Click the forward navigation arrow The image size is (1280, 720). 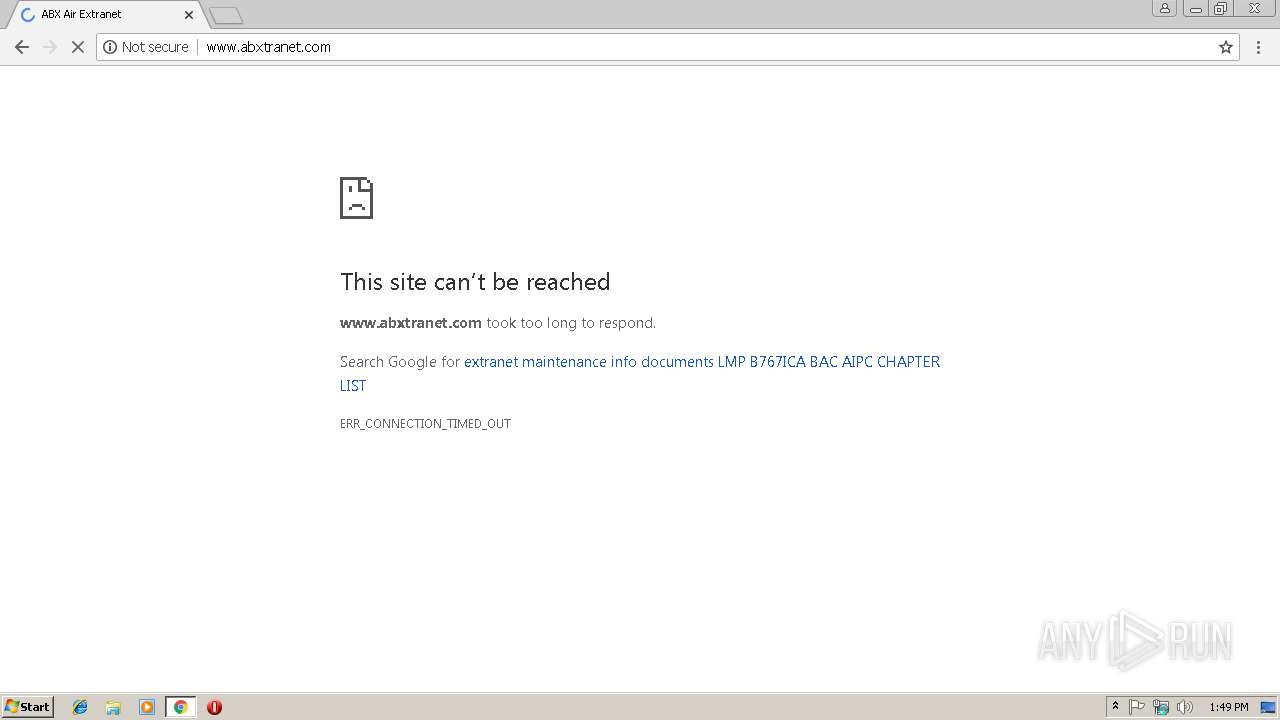click(50, 47)
